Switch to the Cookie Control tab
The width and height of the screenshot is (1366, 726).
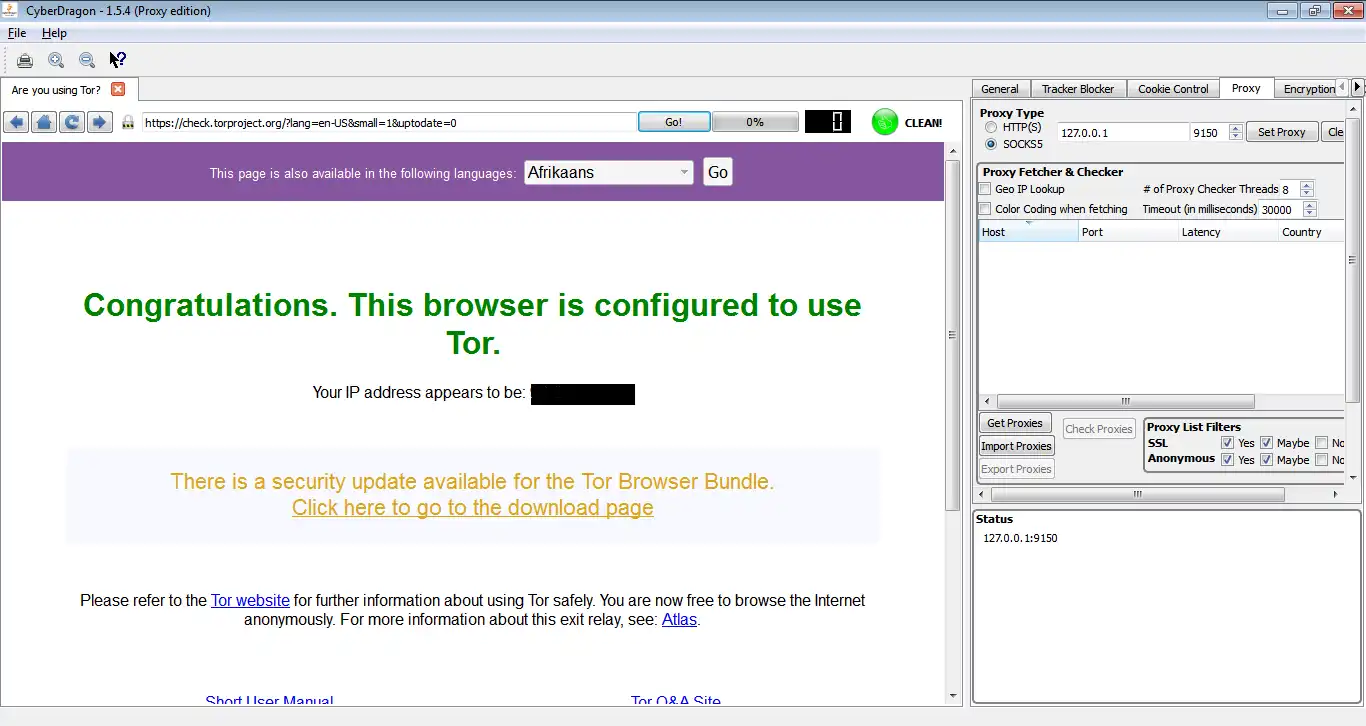click(1173, 89)
